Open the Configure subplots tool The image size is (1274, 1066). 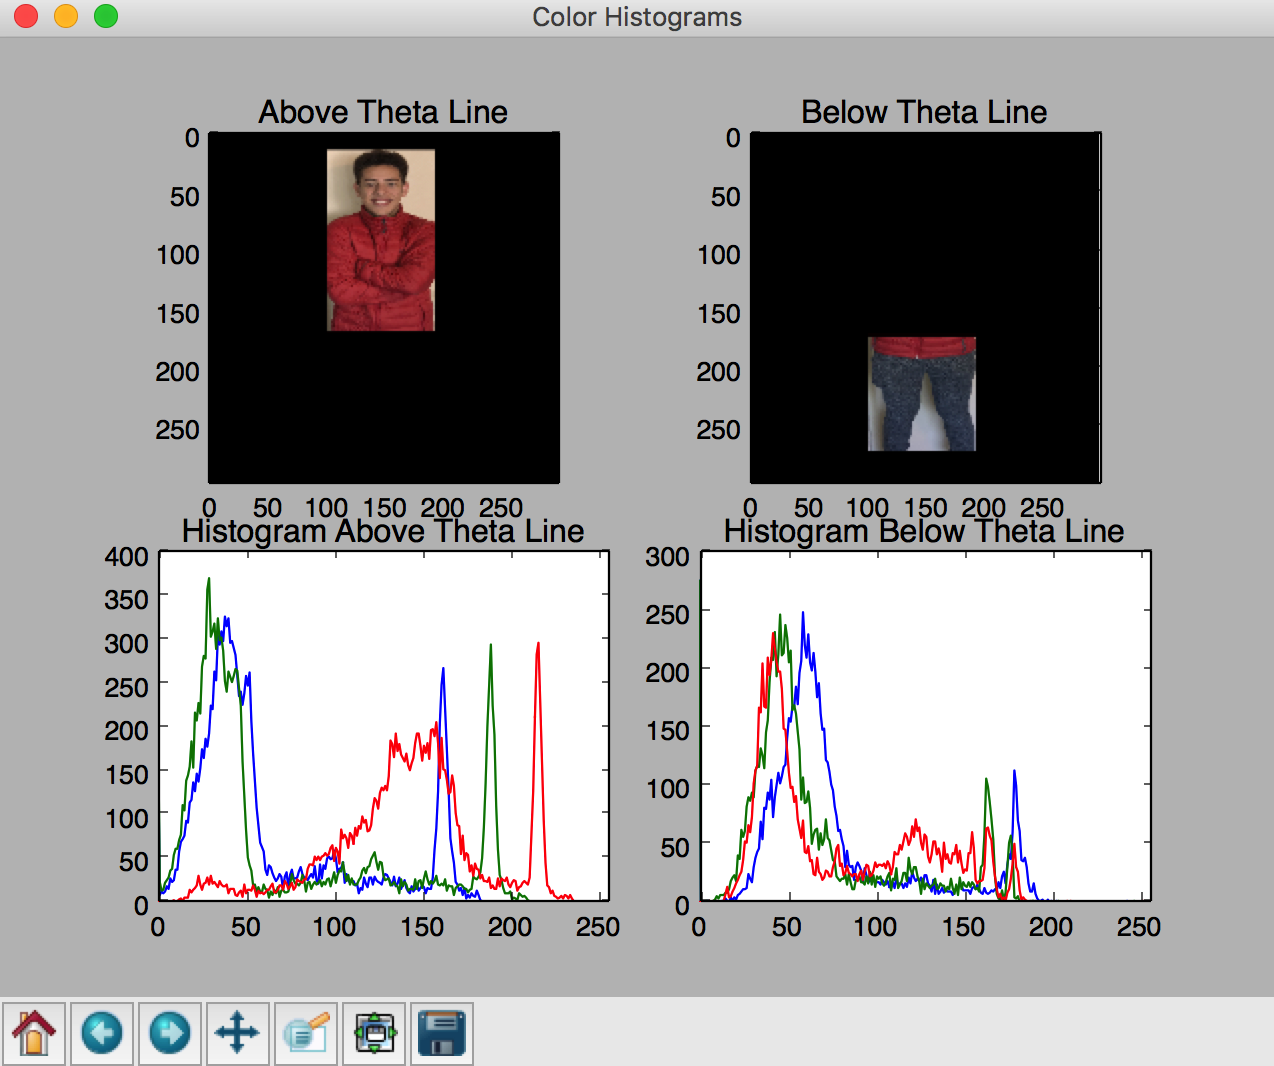point(374,1033)
